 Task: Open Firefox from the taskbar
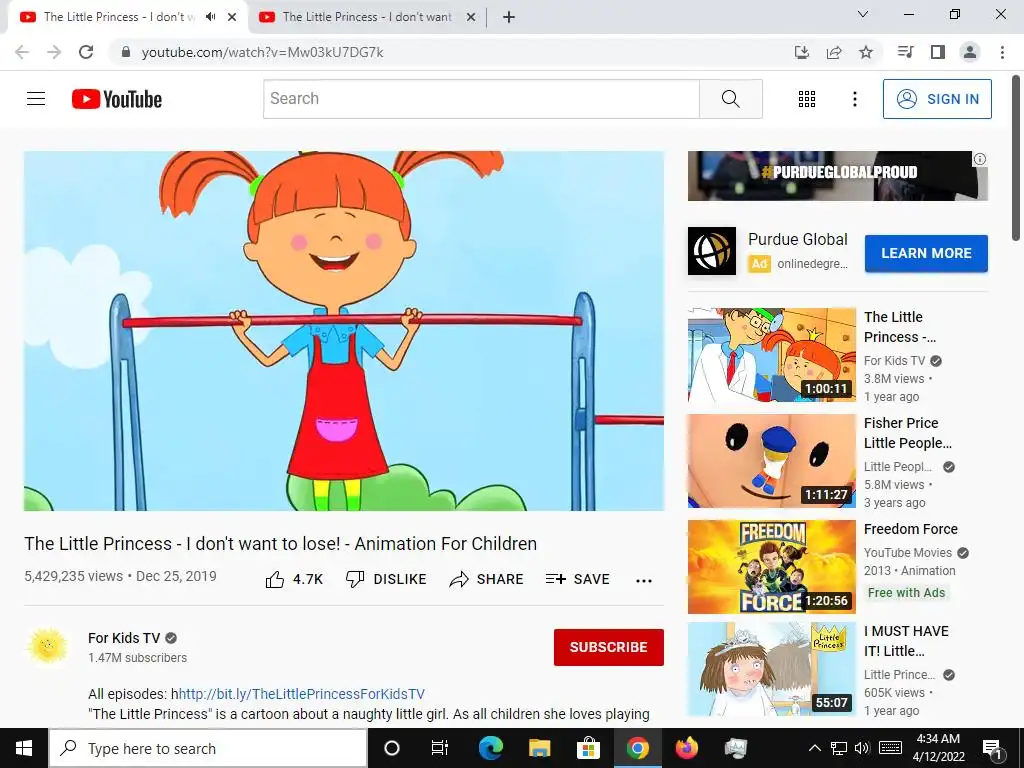686,748
